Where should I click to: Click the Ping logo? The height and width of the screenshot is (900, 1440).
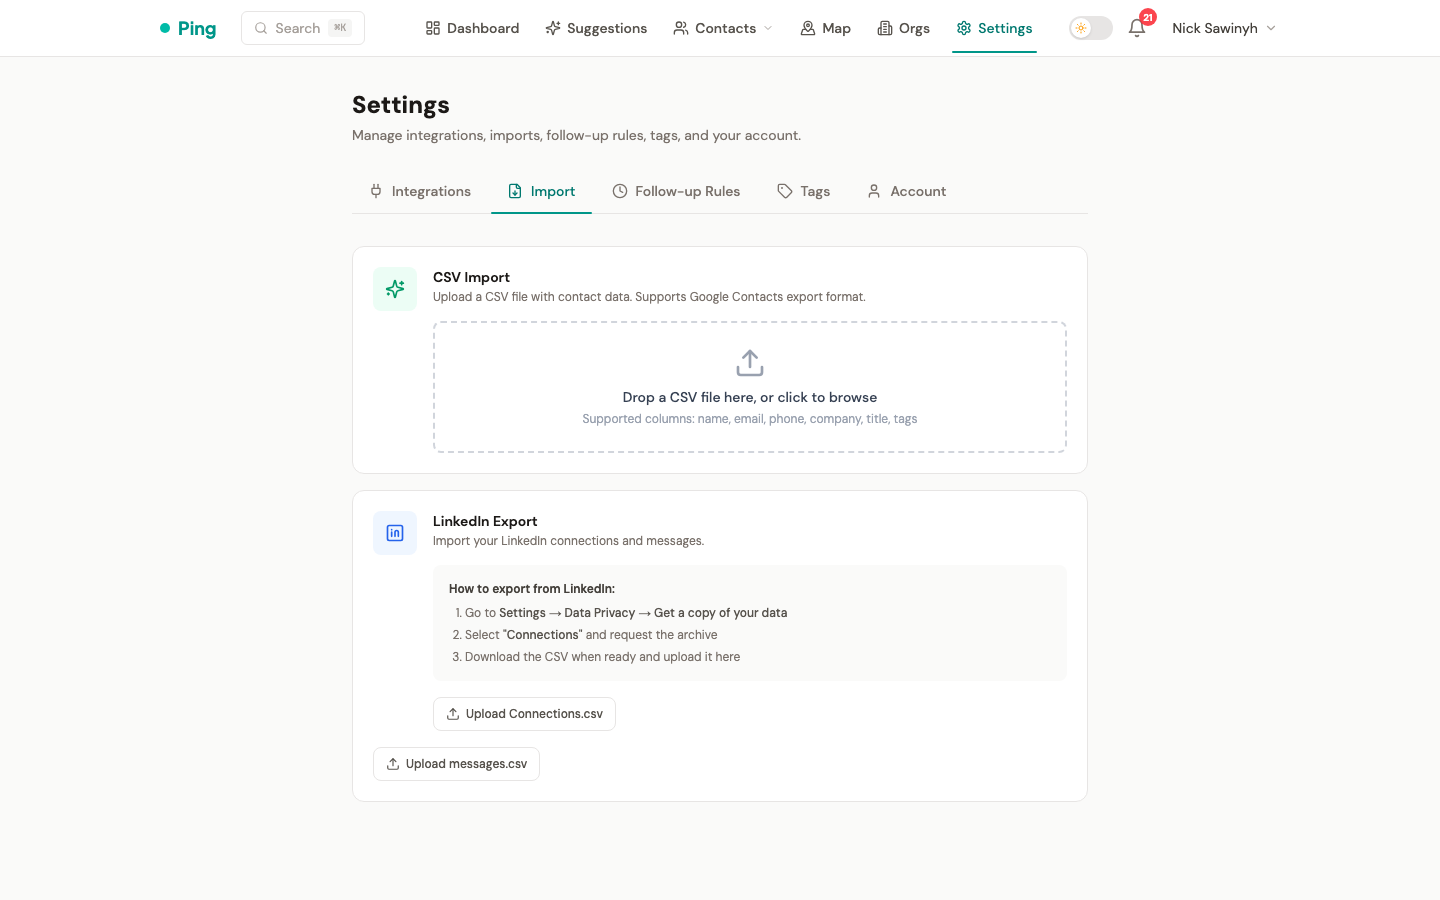[188, 28]
